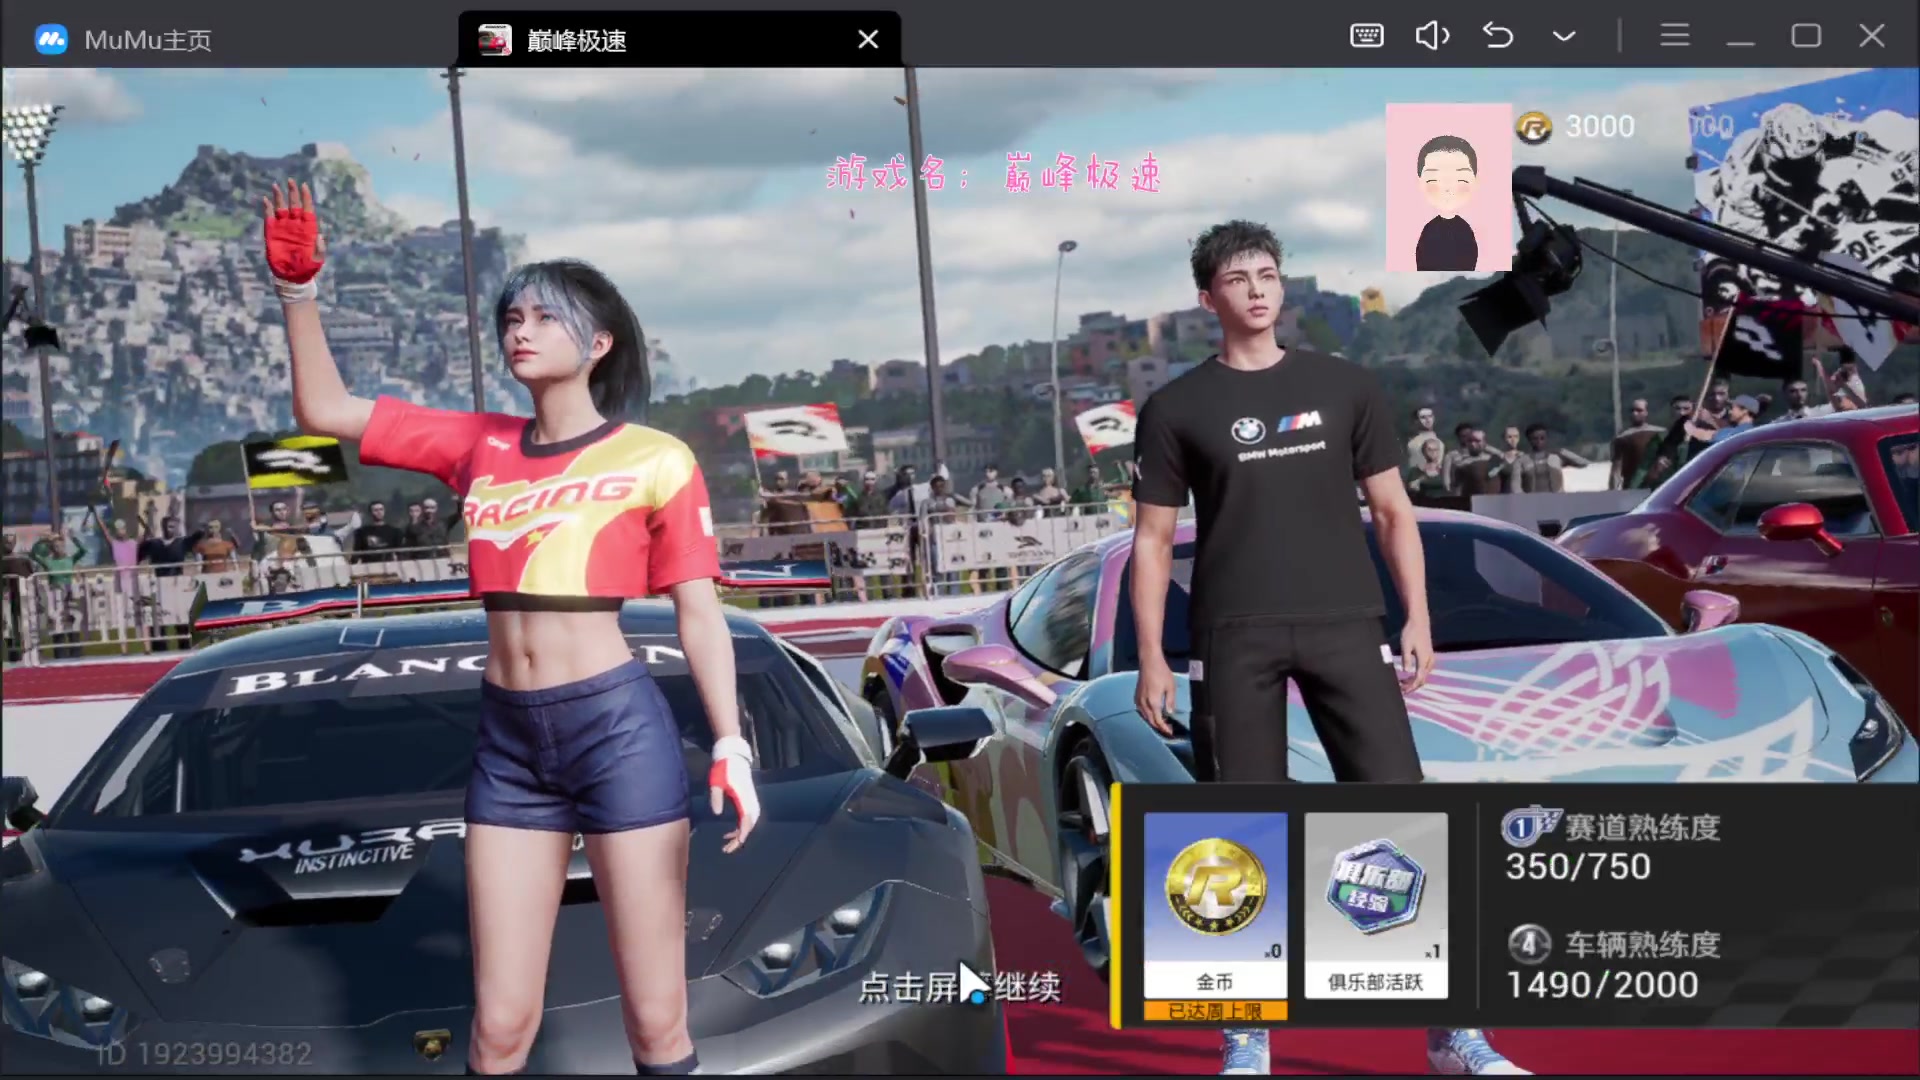Click the MuMu logo icon

[x=52, y=39]
